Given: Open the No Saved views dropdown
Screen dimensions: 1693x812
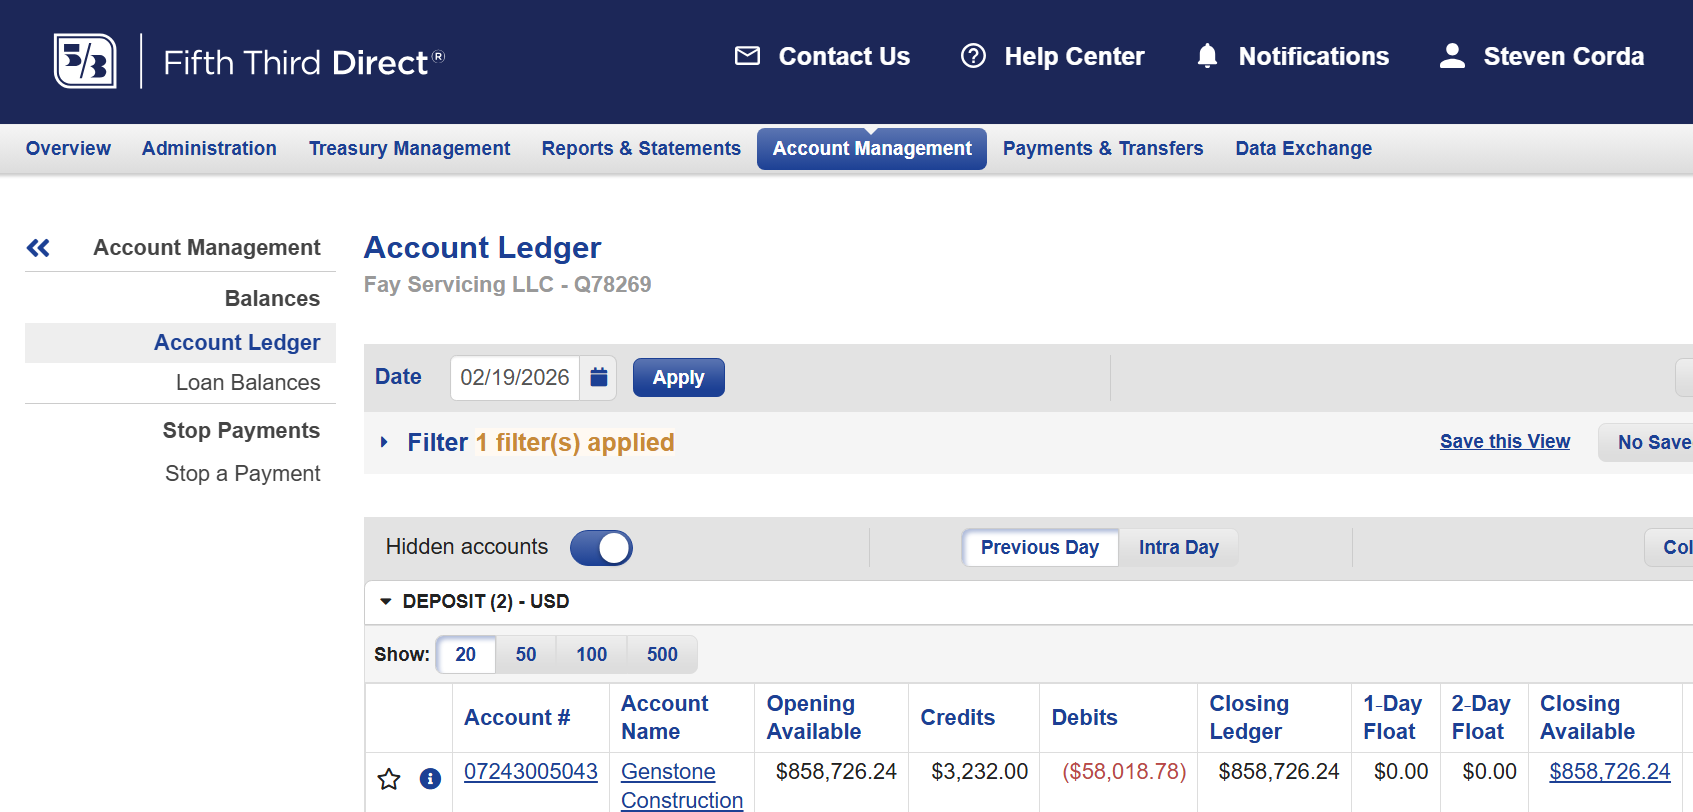Looking at the screenshot, I should point(1646,442).
